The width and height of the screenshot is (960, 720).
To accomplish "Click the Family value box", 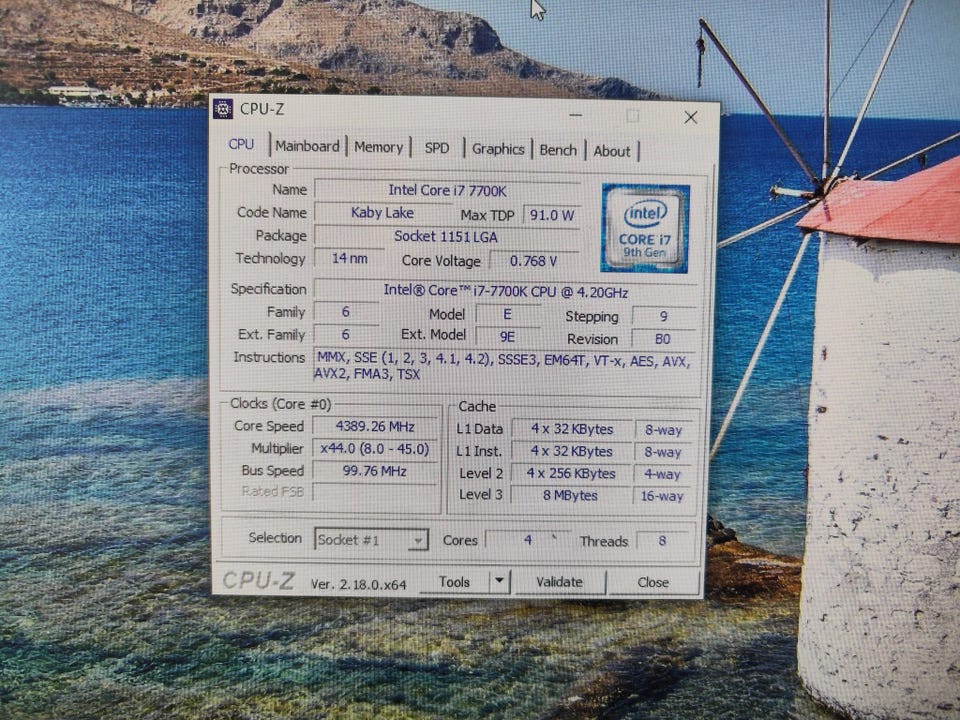I will pyautogui.click(x=346, y=312).
